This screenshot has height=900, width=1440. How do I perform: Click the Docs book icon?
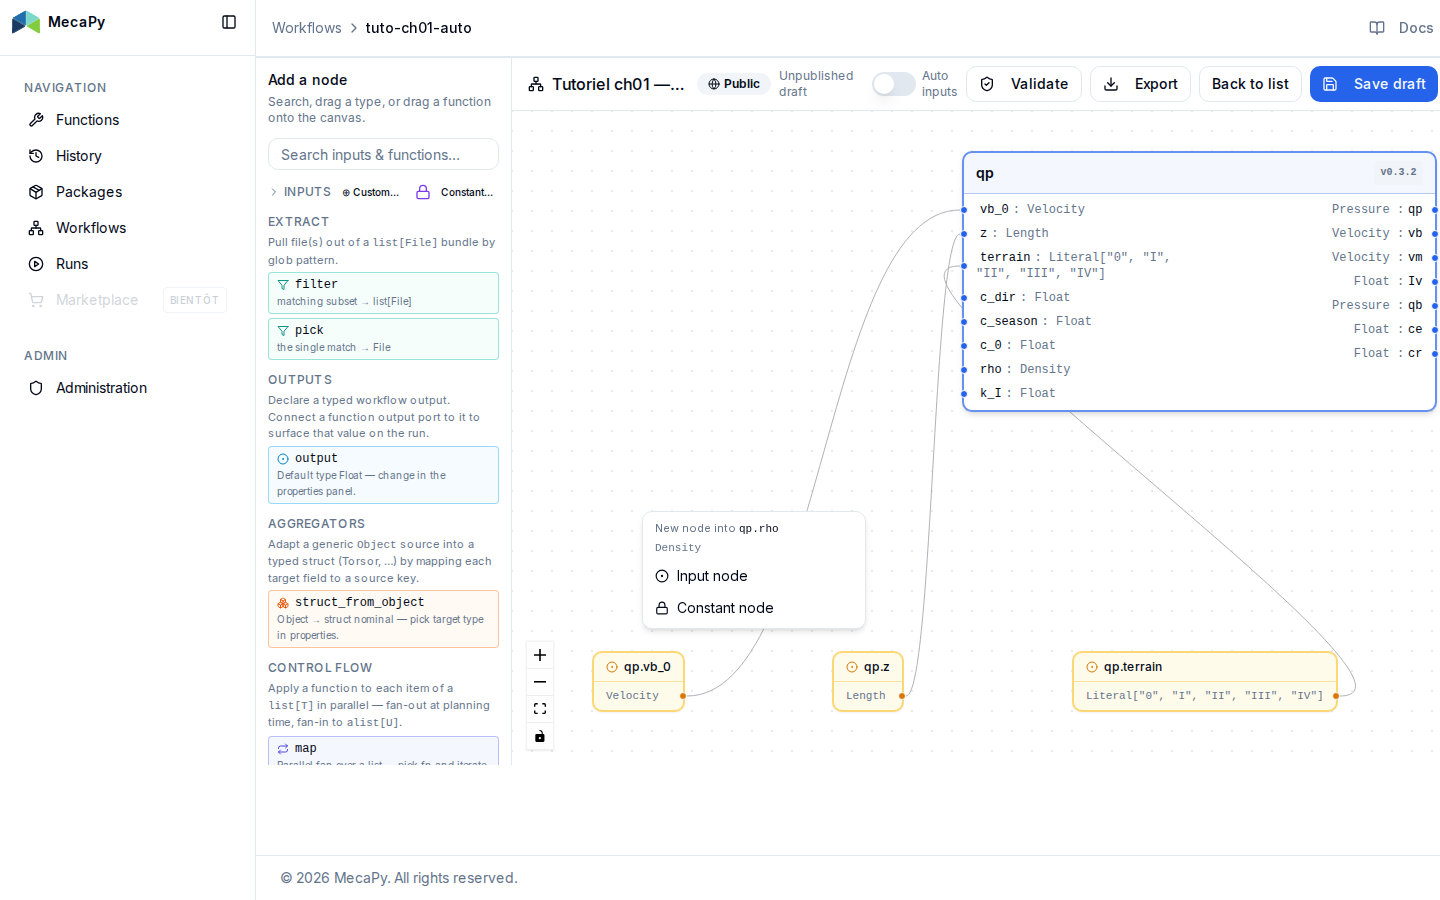(1377, 28)
